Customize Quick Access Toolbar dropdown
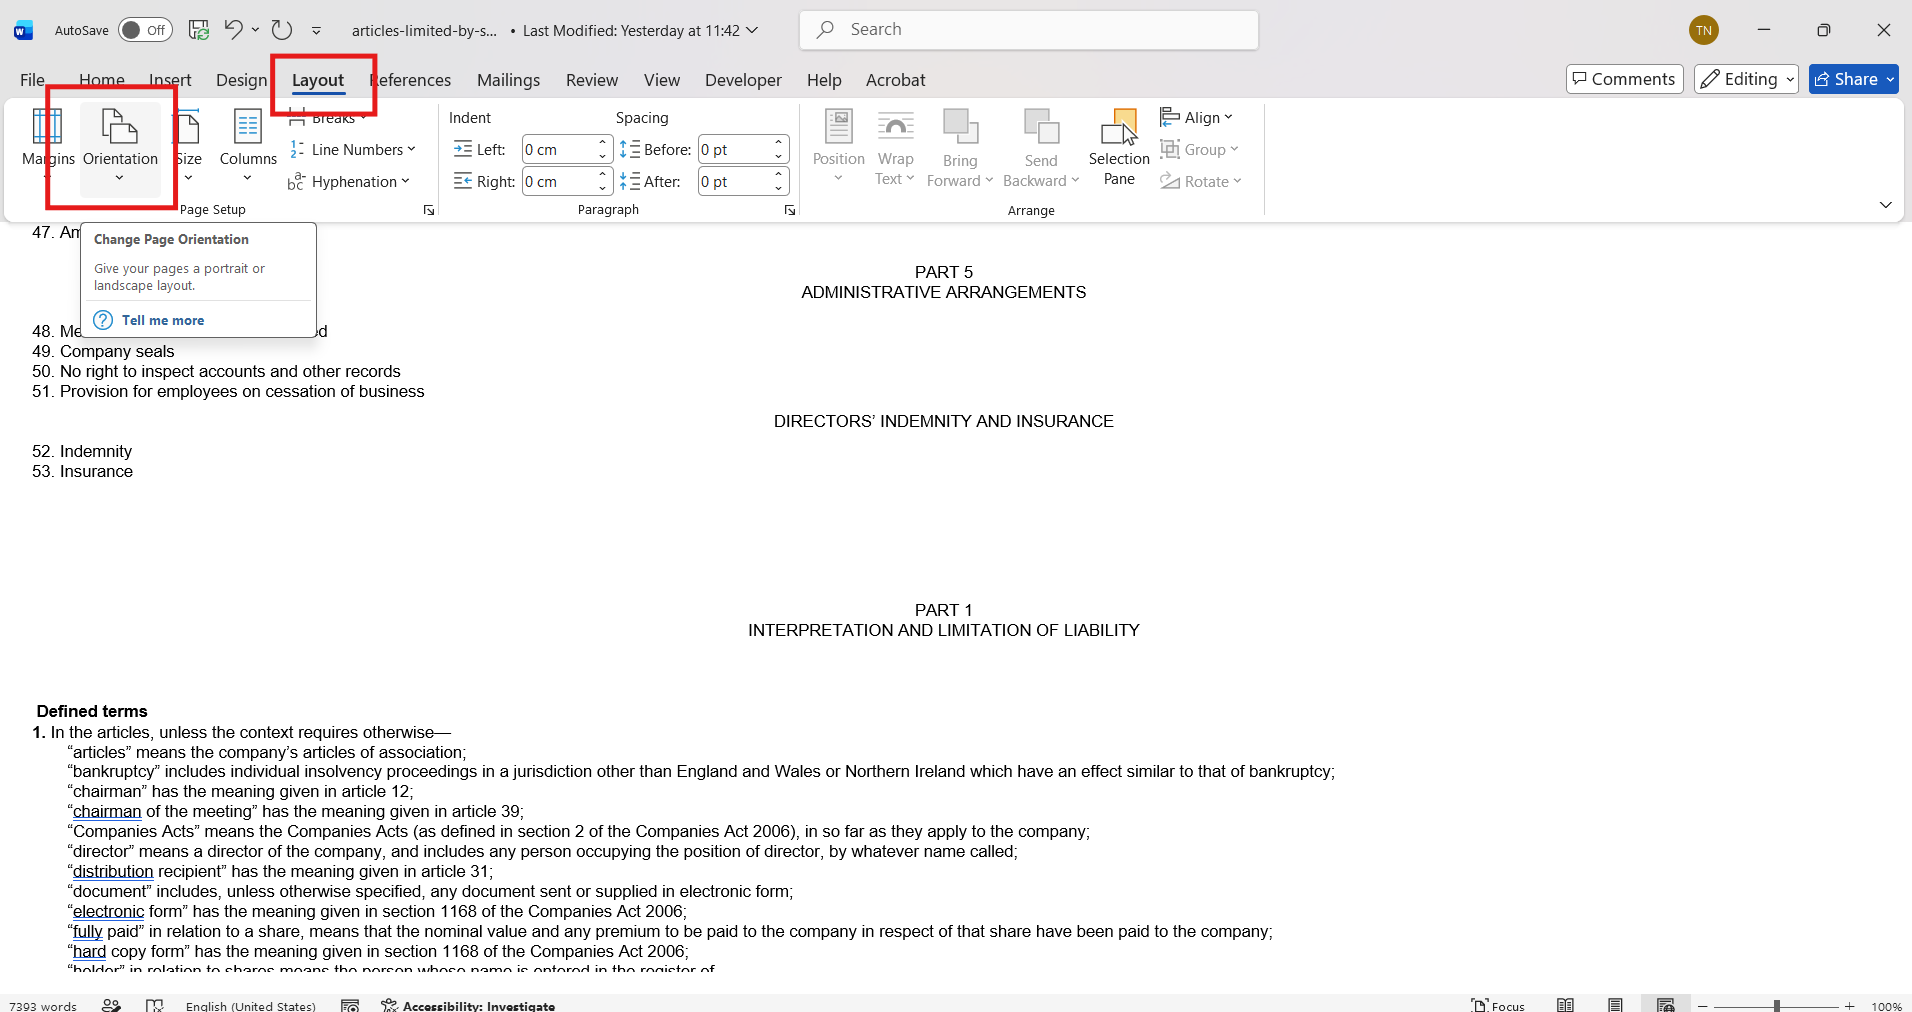Image resolution: width=1912 pixels, height=1012 pixels. point(317,31)
